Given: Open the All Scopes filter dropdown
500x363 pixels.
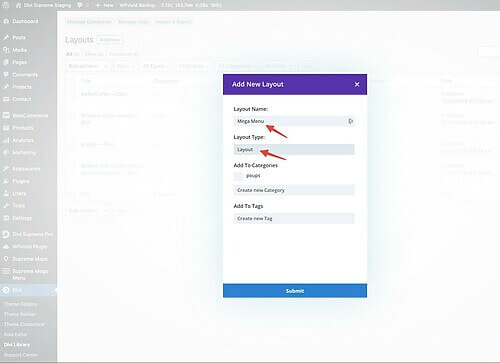Looking at the screenshot, I should (x=194, y=66).
